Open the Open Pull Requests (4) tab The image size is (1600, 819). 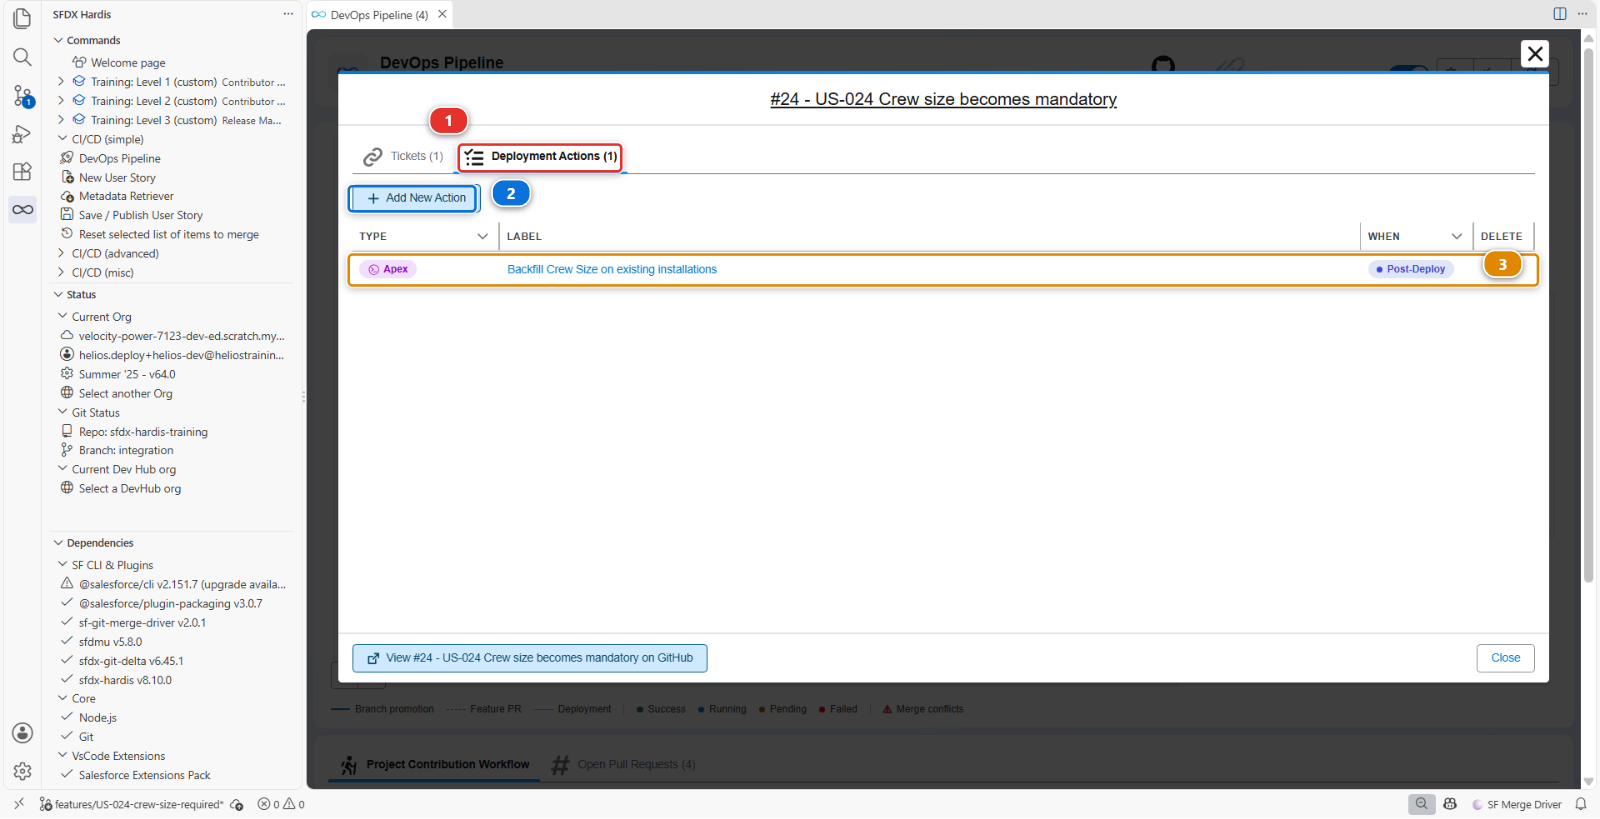pyautogui.click(x=624, y=765)
